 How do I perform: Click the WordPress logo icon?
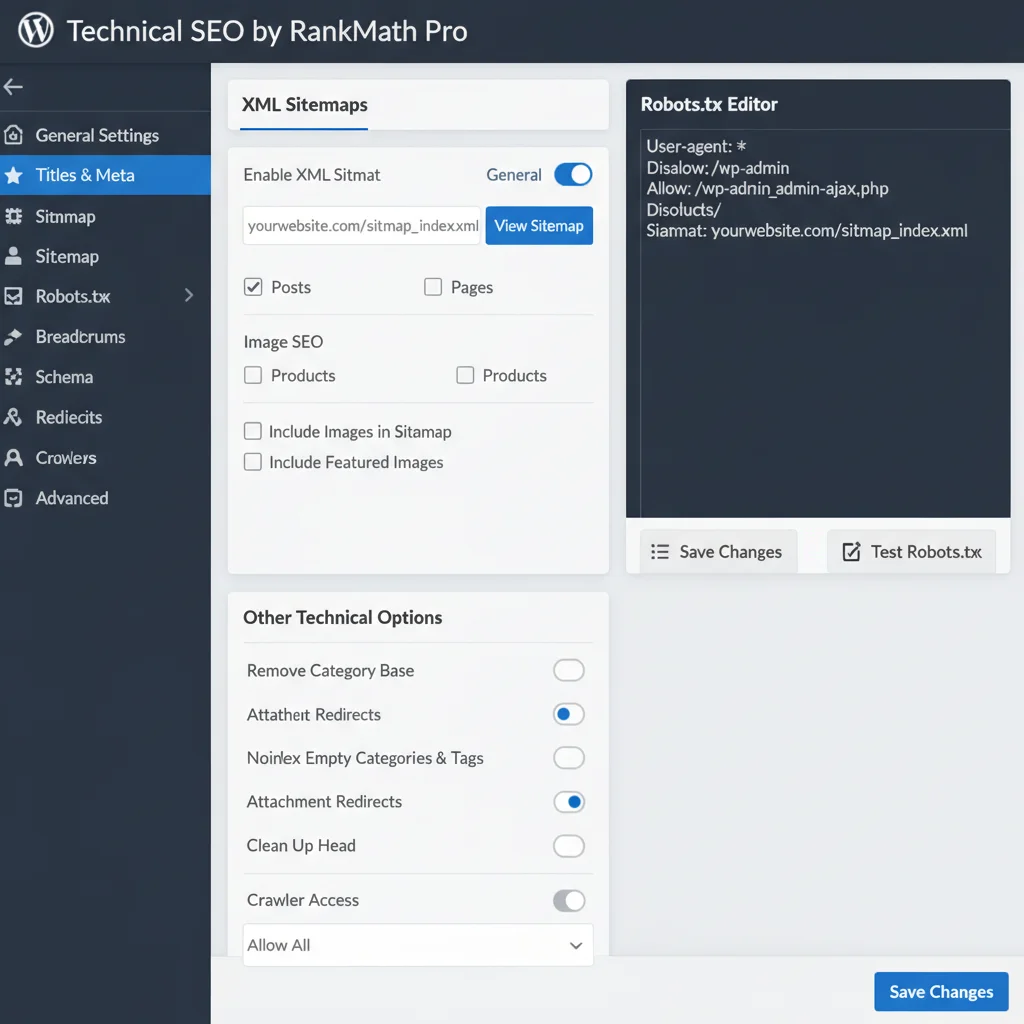(x=35, y=30)
